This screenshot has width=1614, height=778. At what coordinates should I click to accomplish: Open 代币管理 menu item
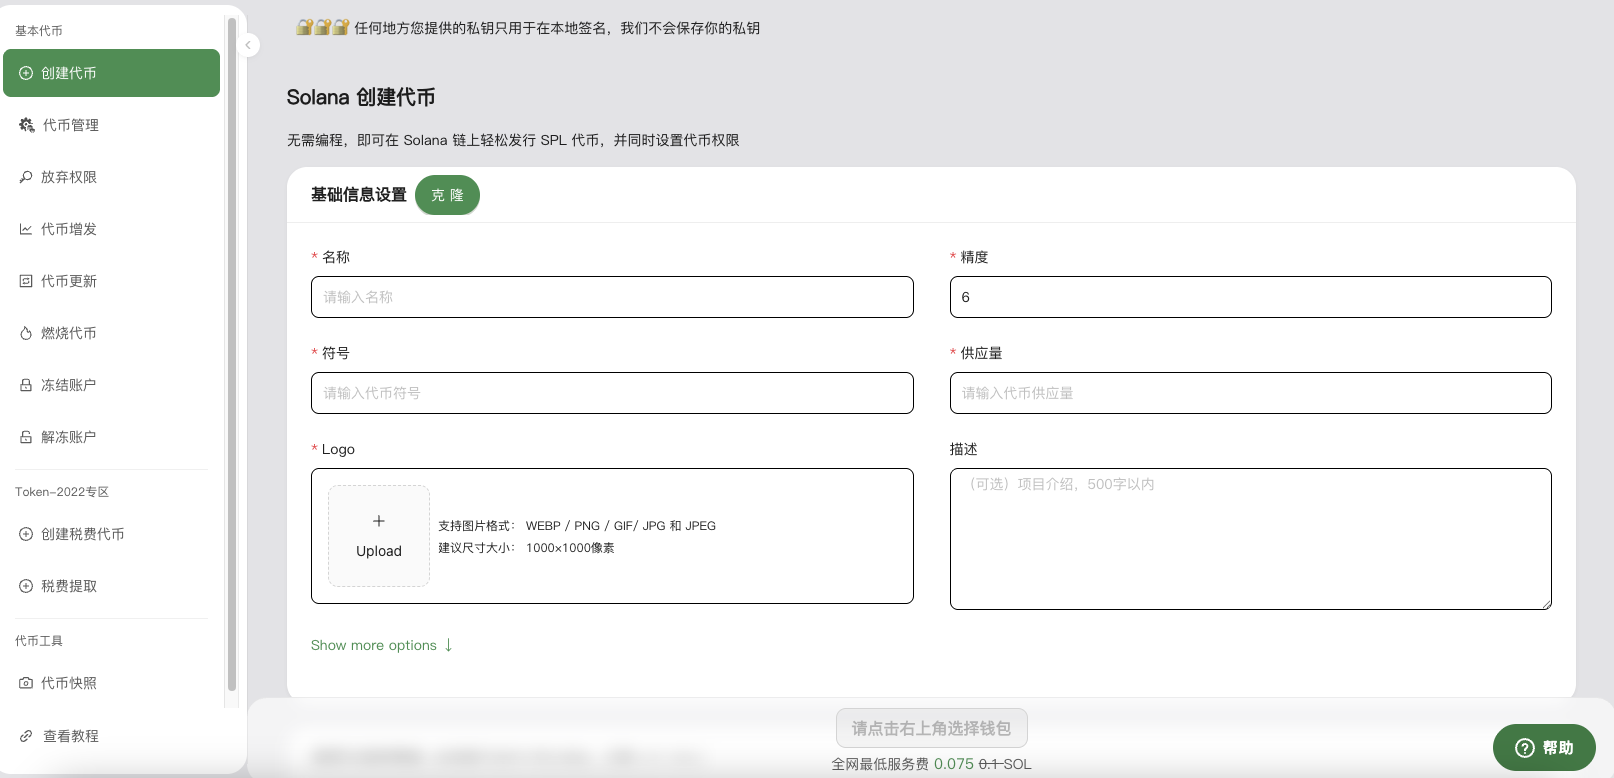(x=111, y=125)
